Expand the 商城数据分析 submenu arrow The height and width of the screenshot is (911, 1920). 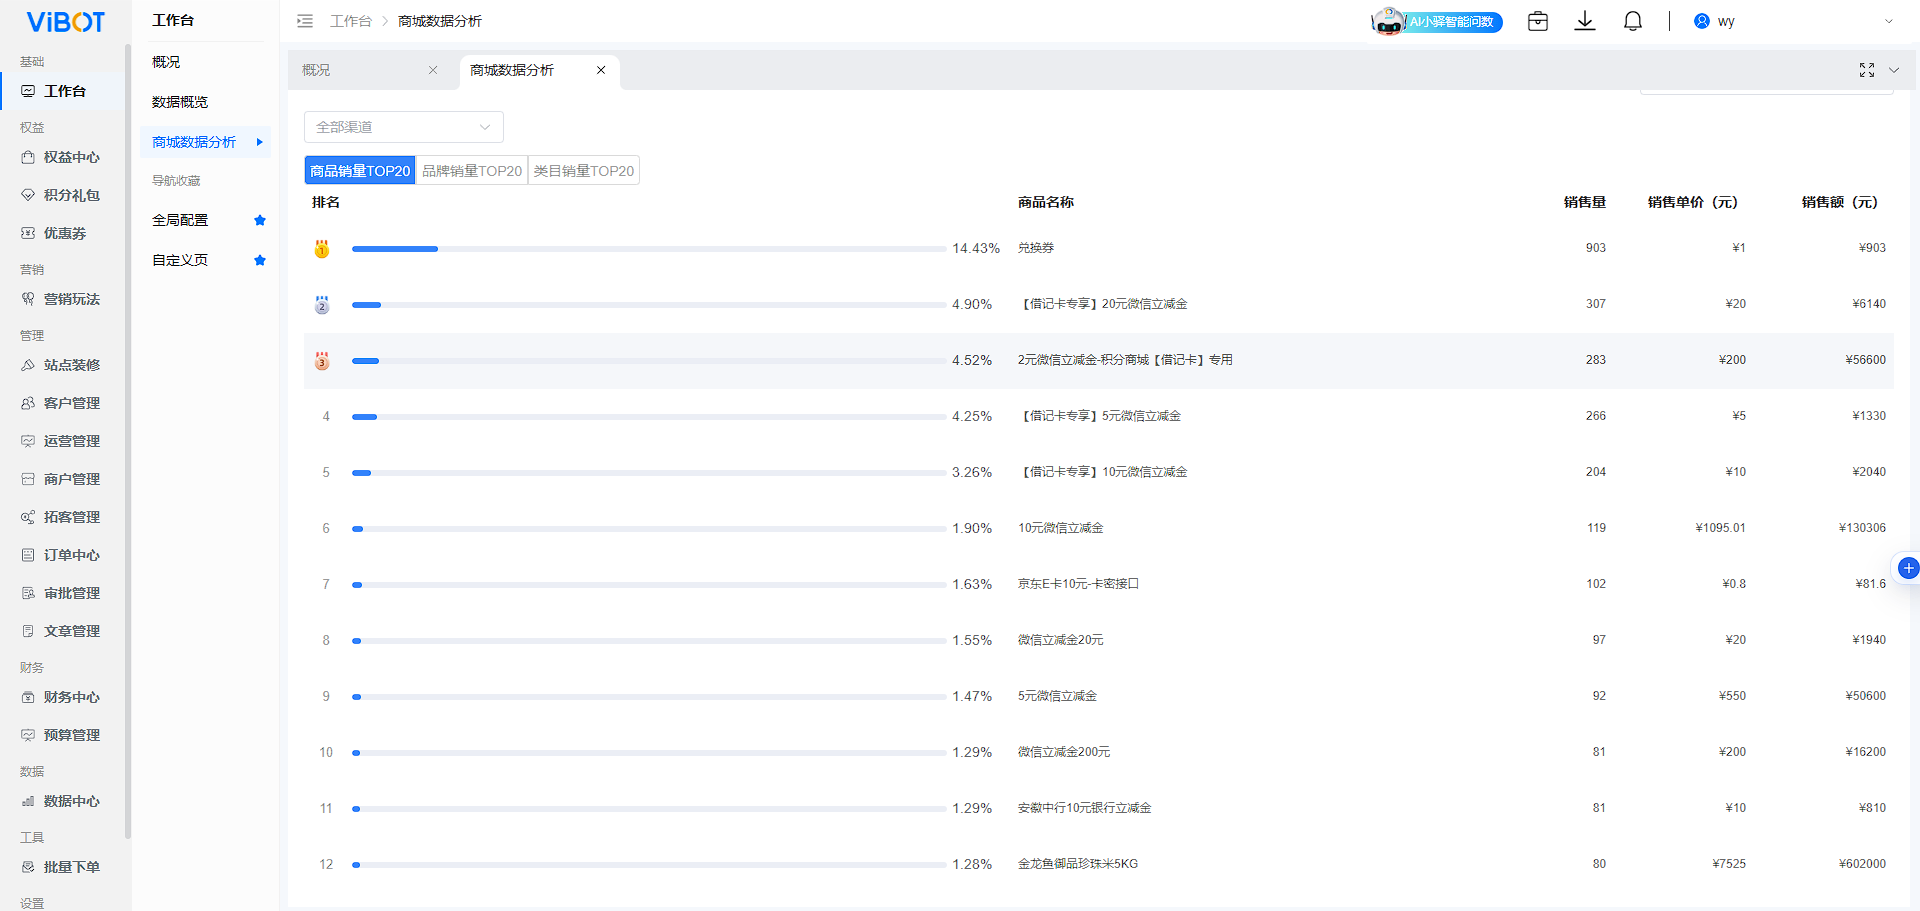259,142
